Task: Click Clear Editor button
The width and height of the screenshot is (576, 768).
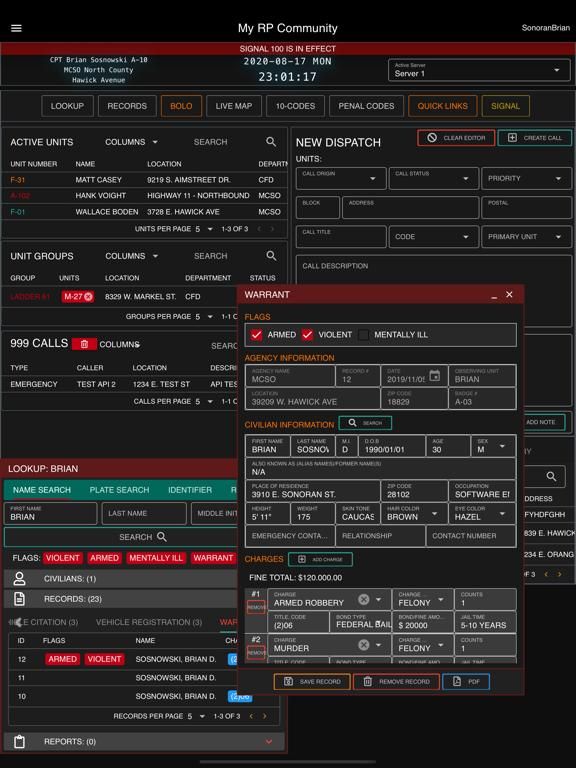Action: click(x=456, y=138)
